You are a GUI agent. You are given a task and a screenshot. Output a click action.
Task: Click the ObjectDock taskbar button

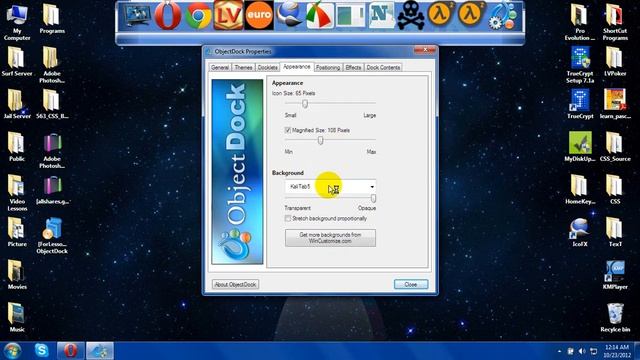pos(100,351)
